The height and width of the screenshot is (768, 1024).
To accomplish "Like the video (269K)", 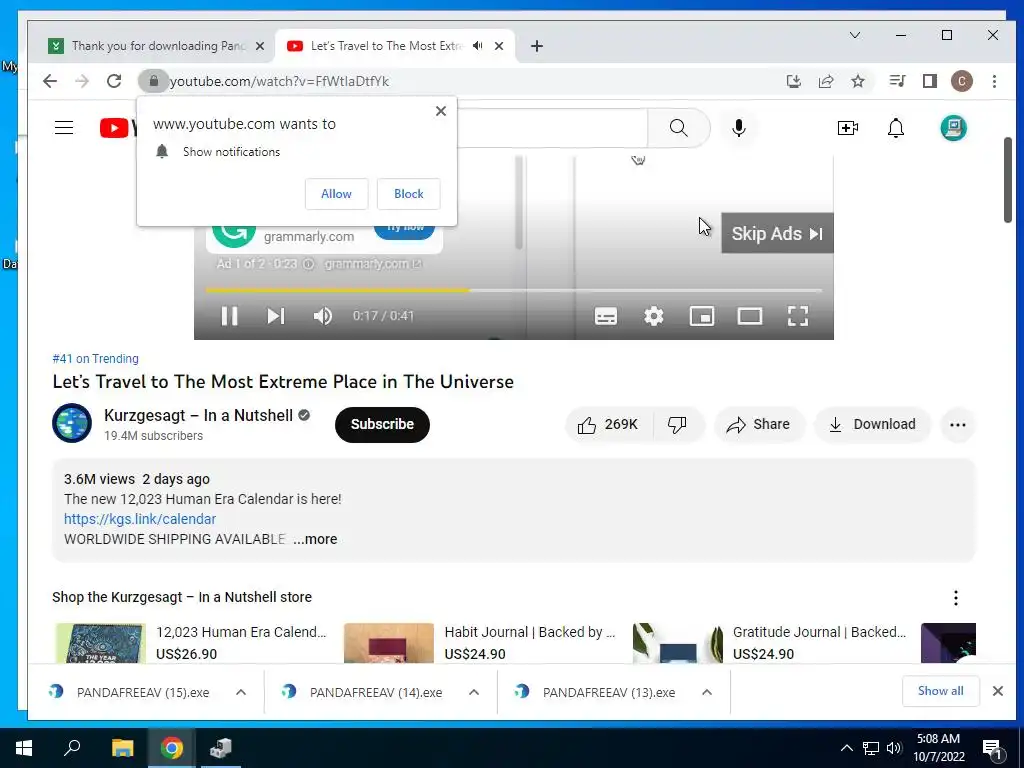I will [608, 424].
